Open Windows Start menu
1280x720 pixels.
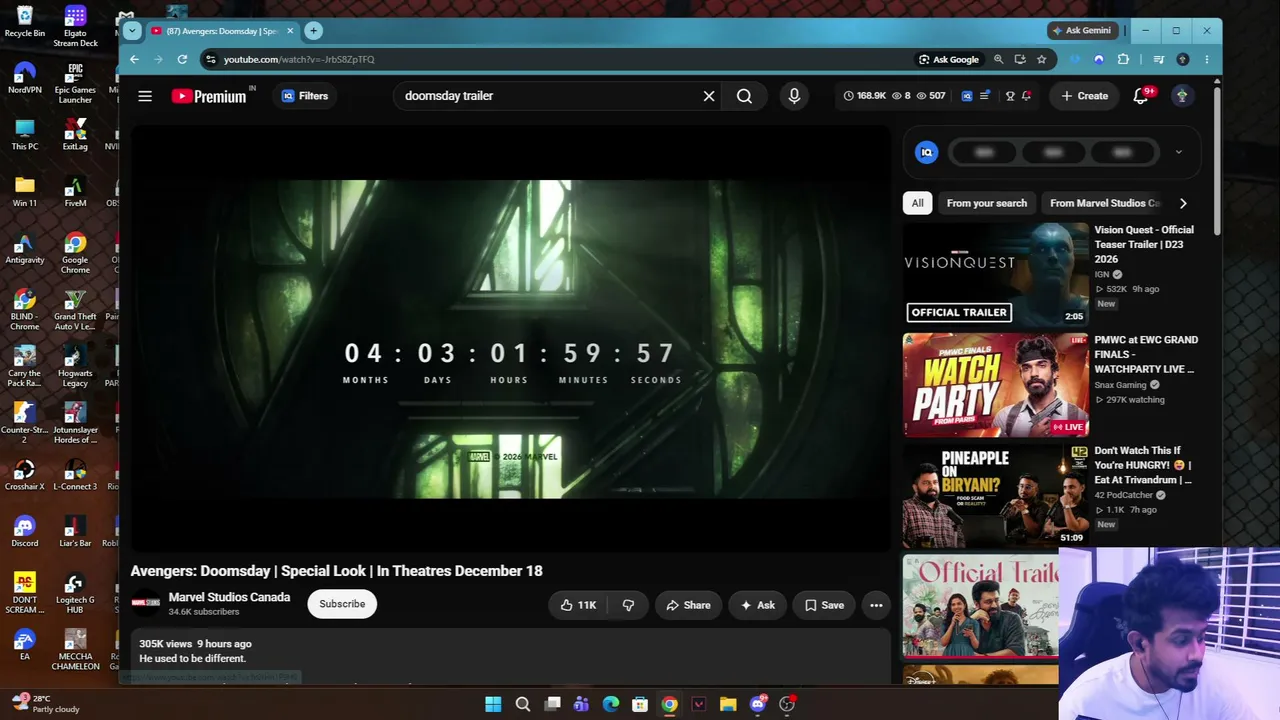click(x=493, y=704)
